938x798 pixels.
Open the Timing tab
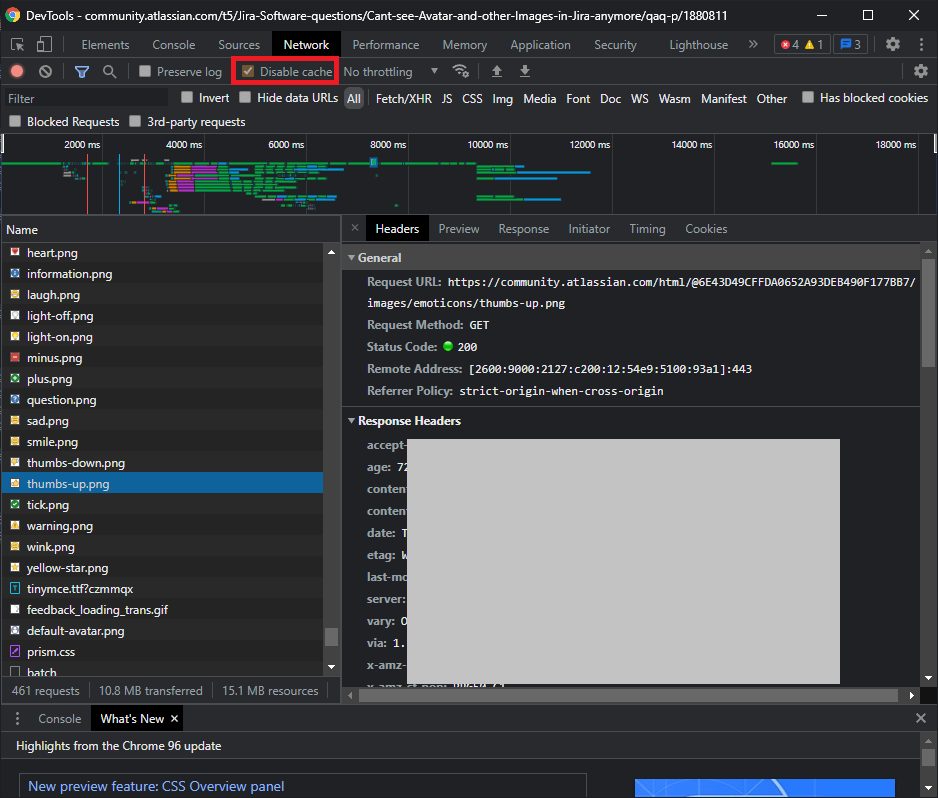tap(647, 229)
